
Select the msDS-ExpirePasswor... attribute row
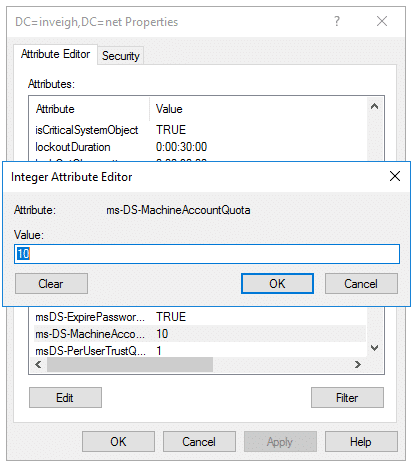pos(200,317)
